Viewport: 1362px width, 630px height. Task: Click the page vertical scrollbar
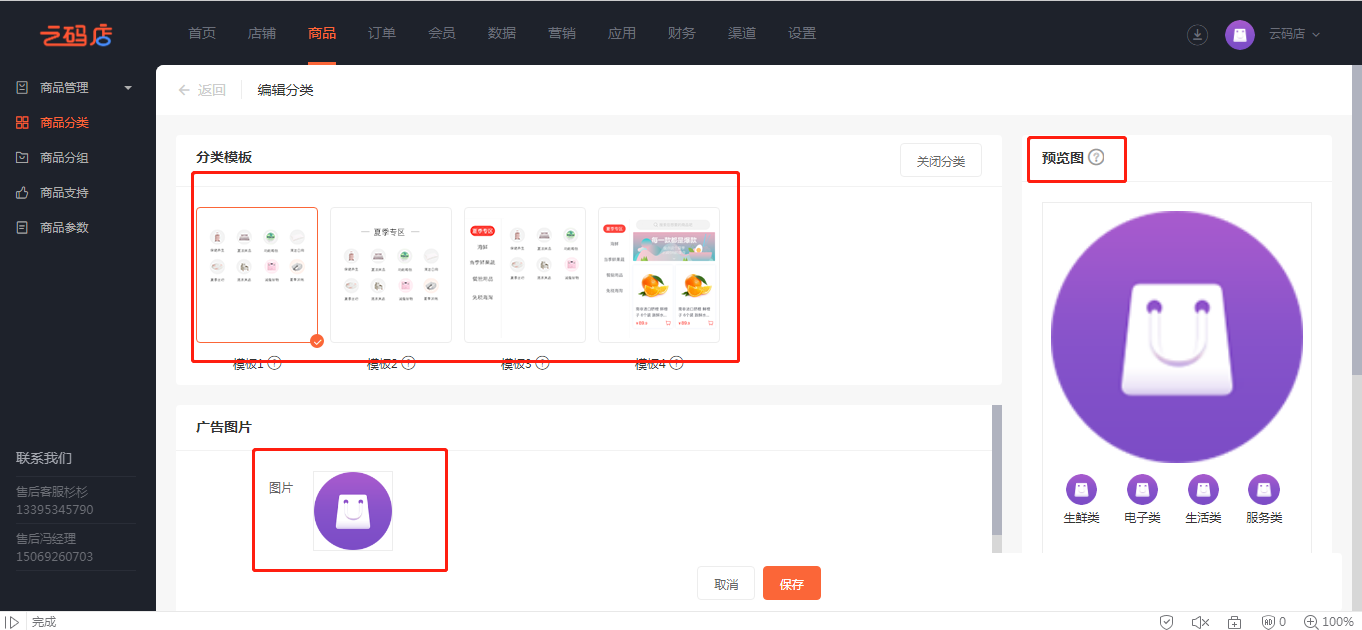[1357, 220]
